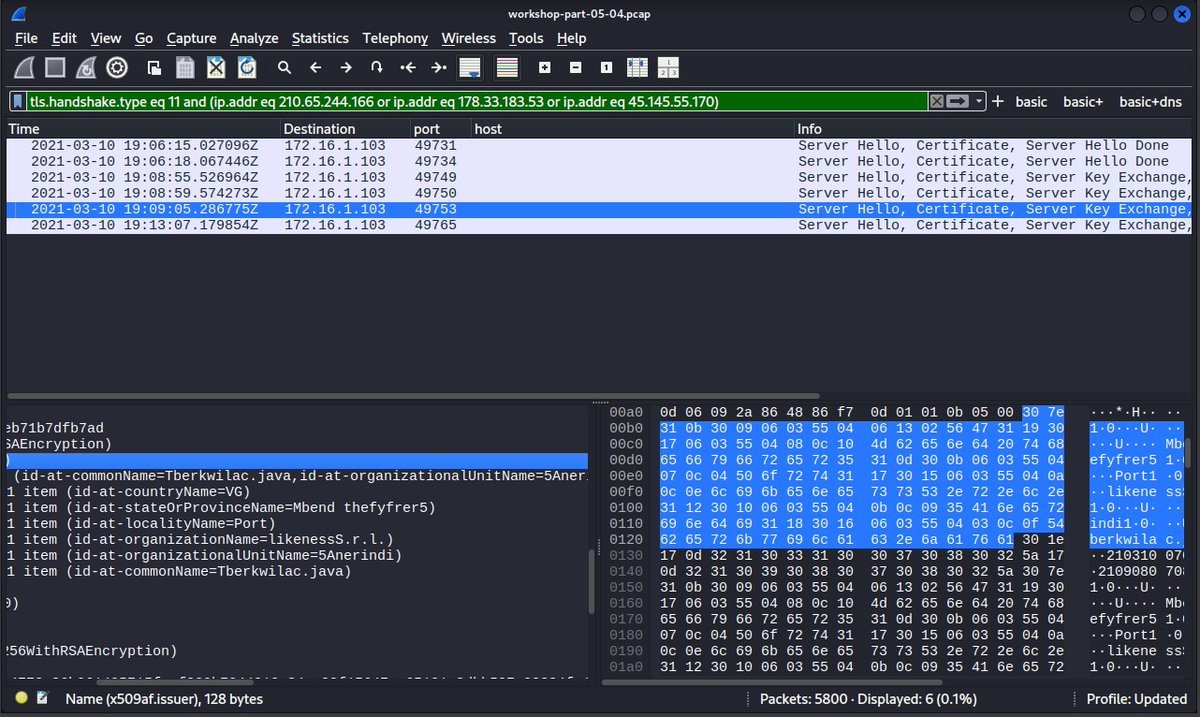Clear the display filter with X
The height and width of the screenshot is (717, 1200).
pos(936,101)
